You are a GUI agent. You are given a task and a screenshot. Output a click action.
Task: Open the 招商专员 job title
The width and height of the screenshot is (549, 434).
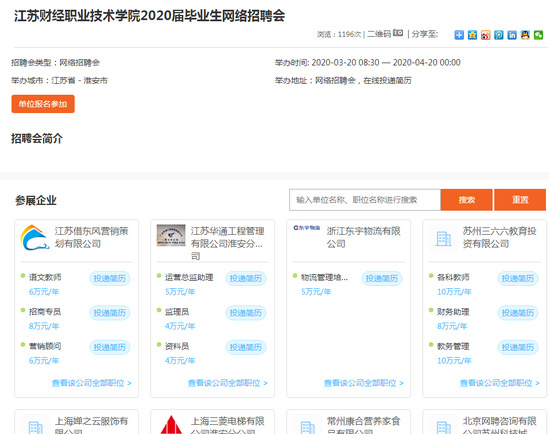(x=45, y=312)
